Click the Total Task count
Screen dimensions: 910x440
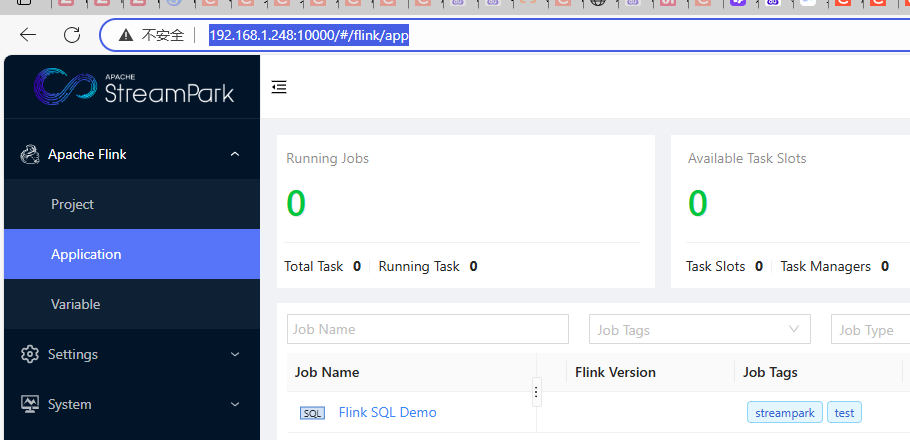[x=357, y=266]
